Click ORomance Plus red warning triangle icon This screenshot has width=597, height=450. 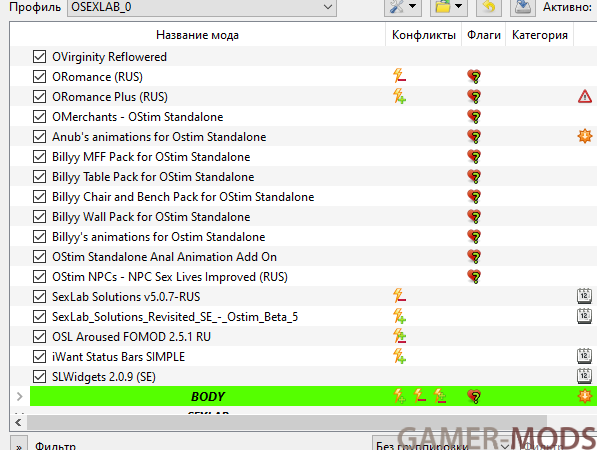tap(585, 97)
